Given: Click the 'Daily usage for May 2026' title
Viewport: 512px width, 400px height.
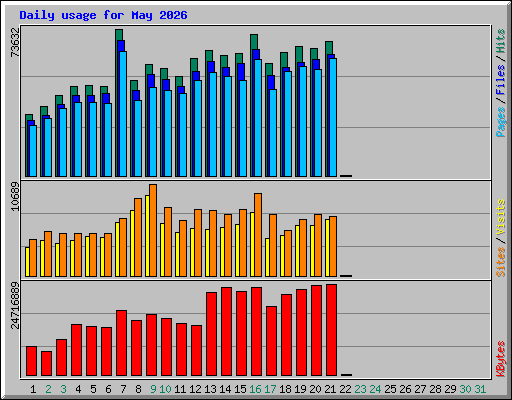Looking at the screenshot, I should [x=103, y=15].
